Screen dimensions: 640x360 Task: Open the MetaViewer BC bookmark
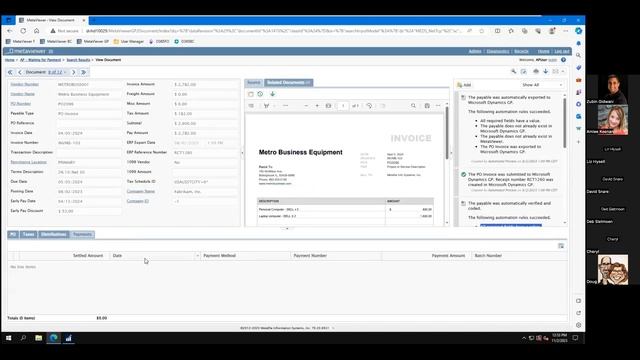coord(56,41)
